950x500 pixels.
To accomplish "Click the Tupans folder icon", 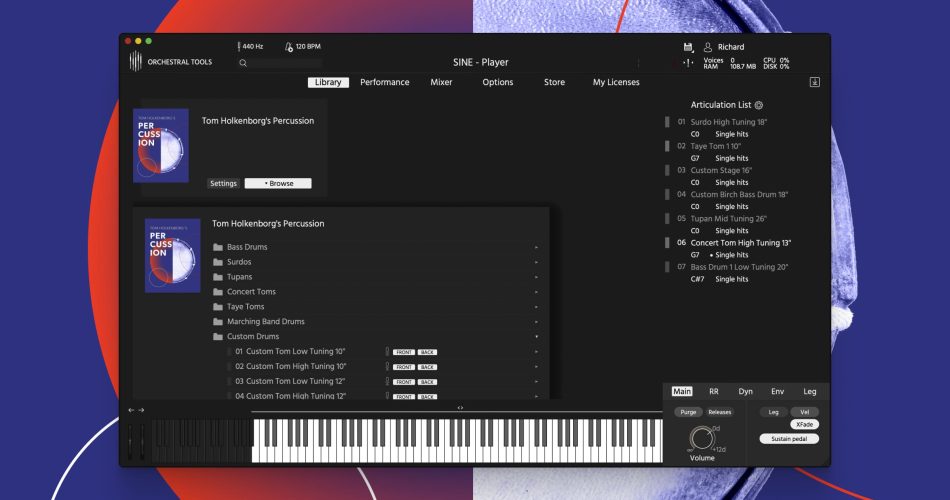I will pos(218,277).
